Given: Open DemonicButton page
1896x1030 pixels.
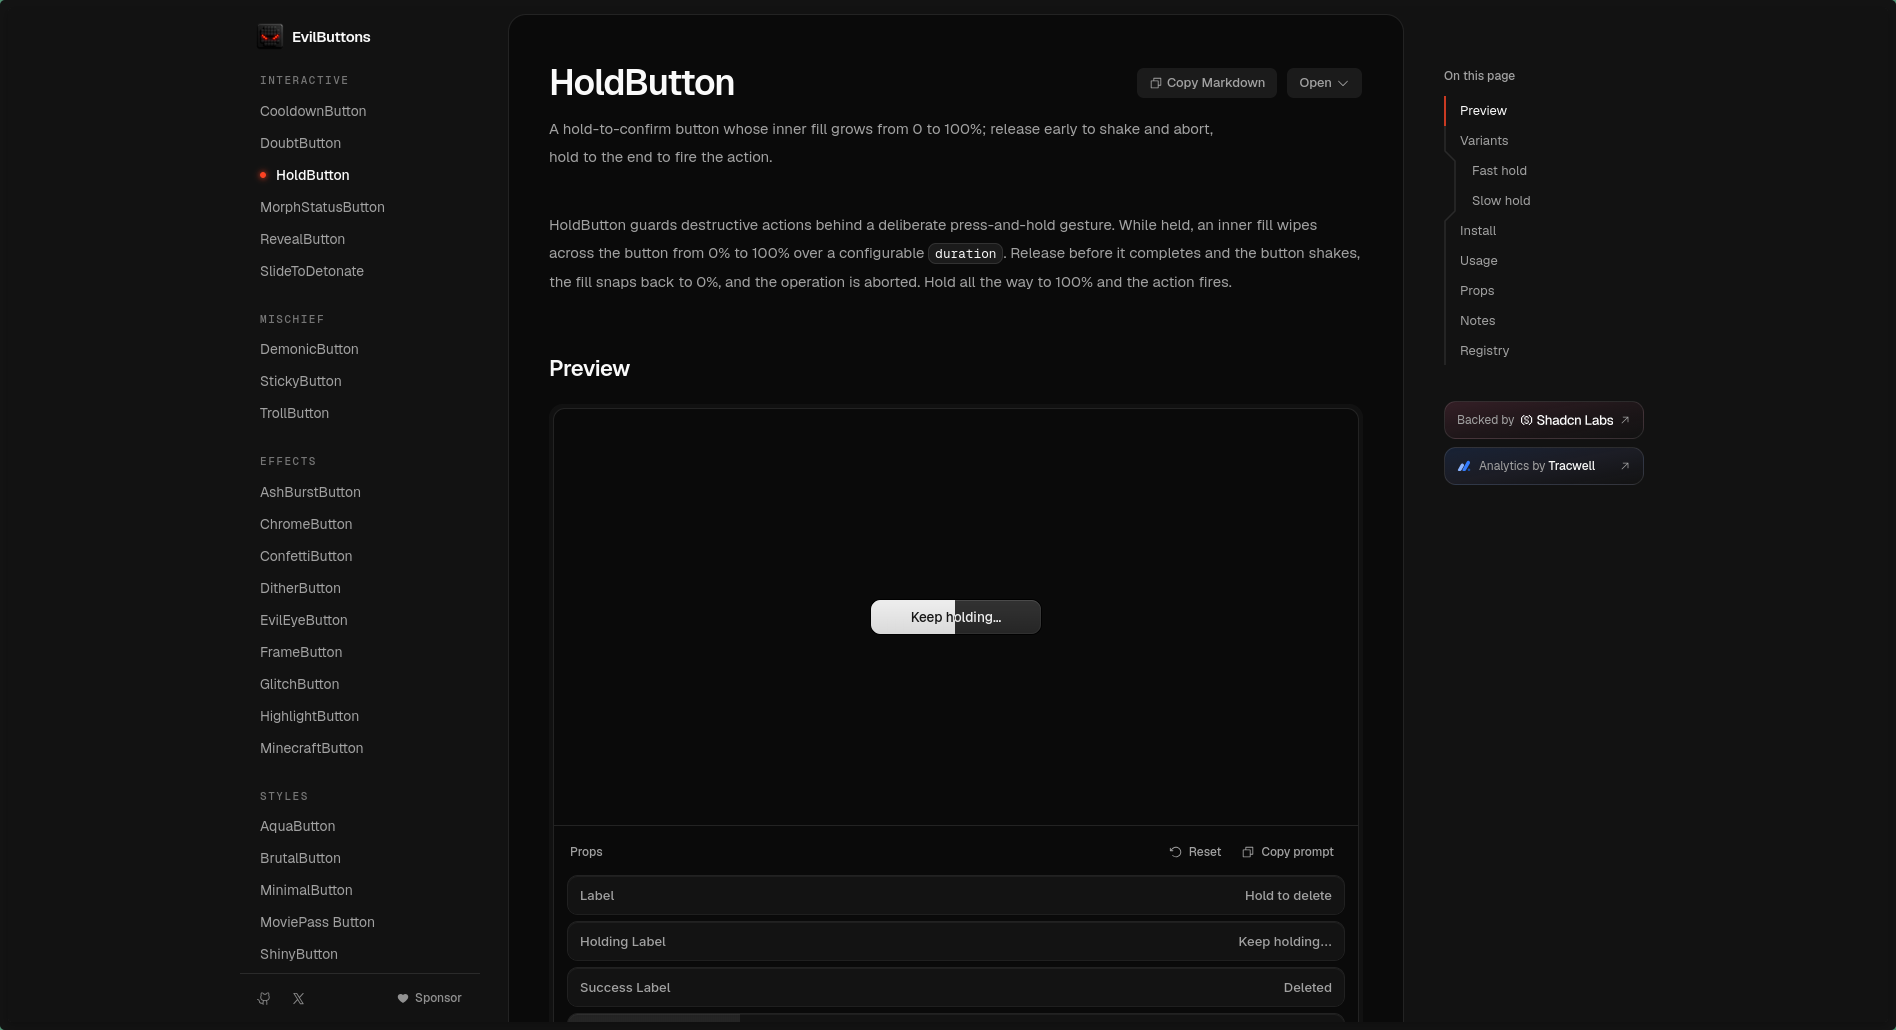Looking at the screenshot, I should pyautogui.click(x=309, y=349).
